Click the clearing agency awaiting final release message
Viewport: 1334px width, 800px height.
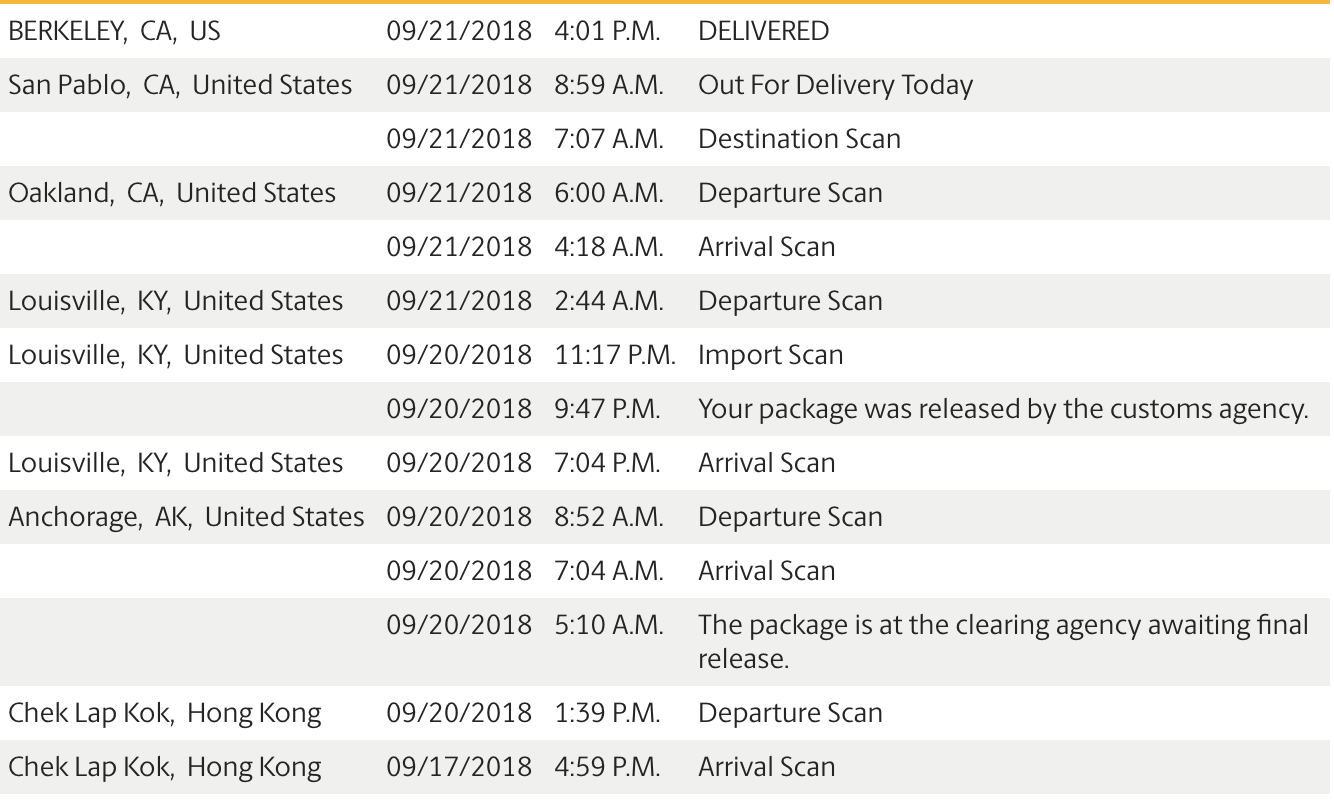point(1003,641)
